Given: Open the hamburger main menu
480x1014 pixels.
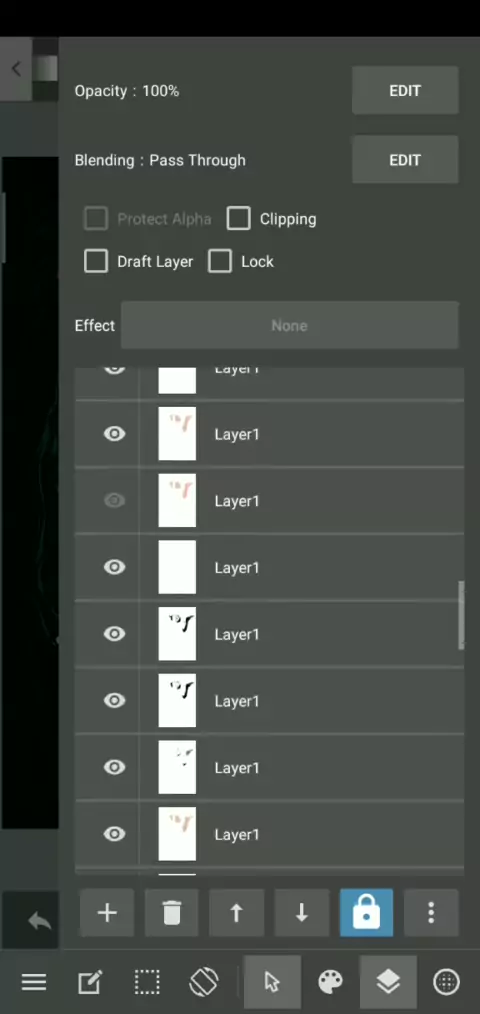Looking at the screenshot, I should tap(34, 982).
